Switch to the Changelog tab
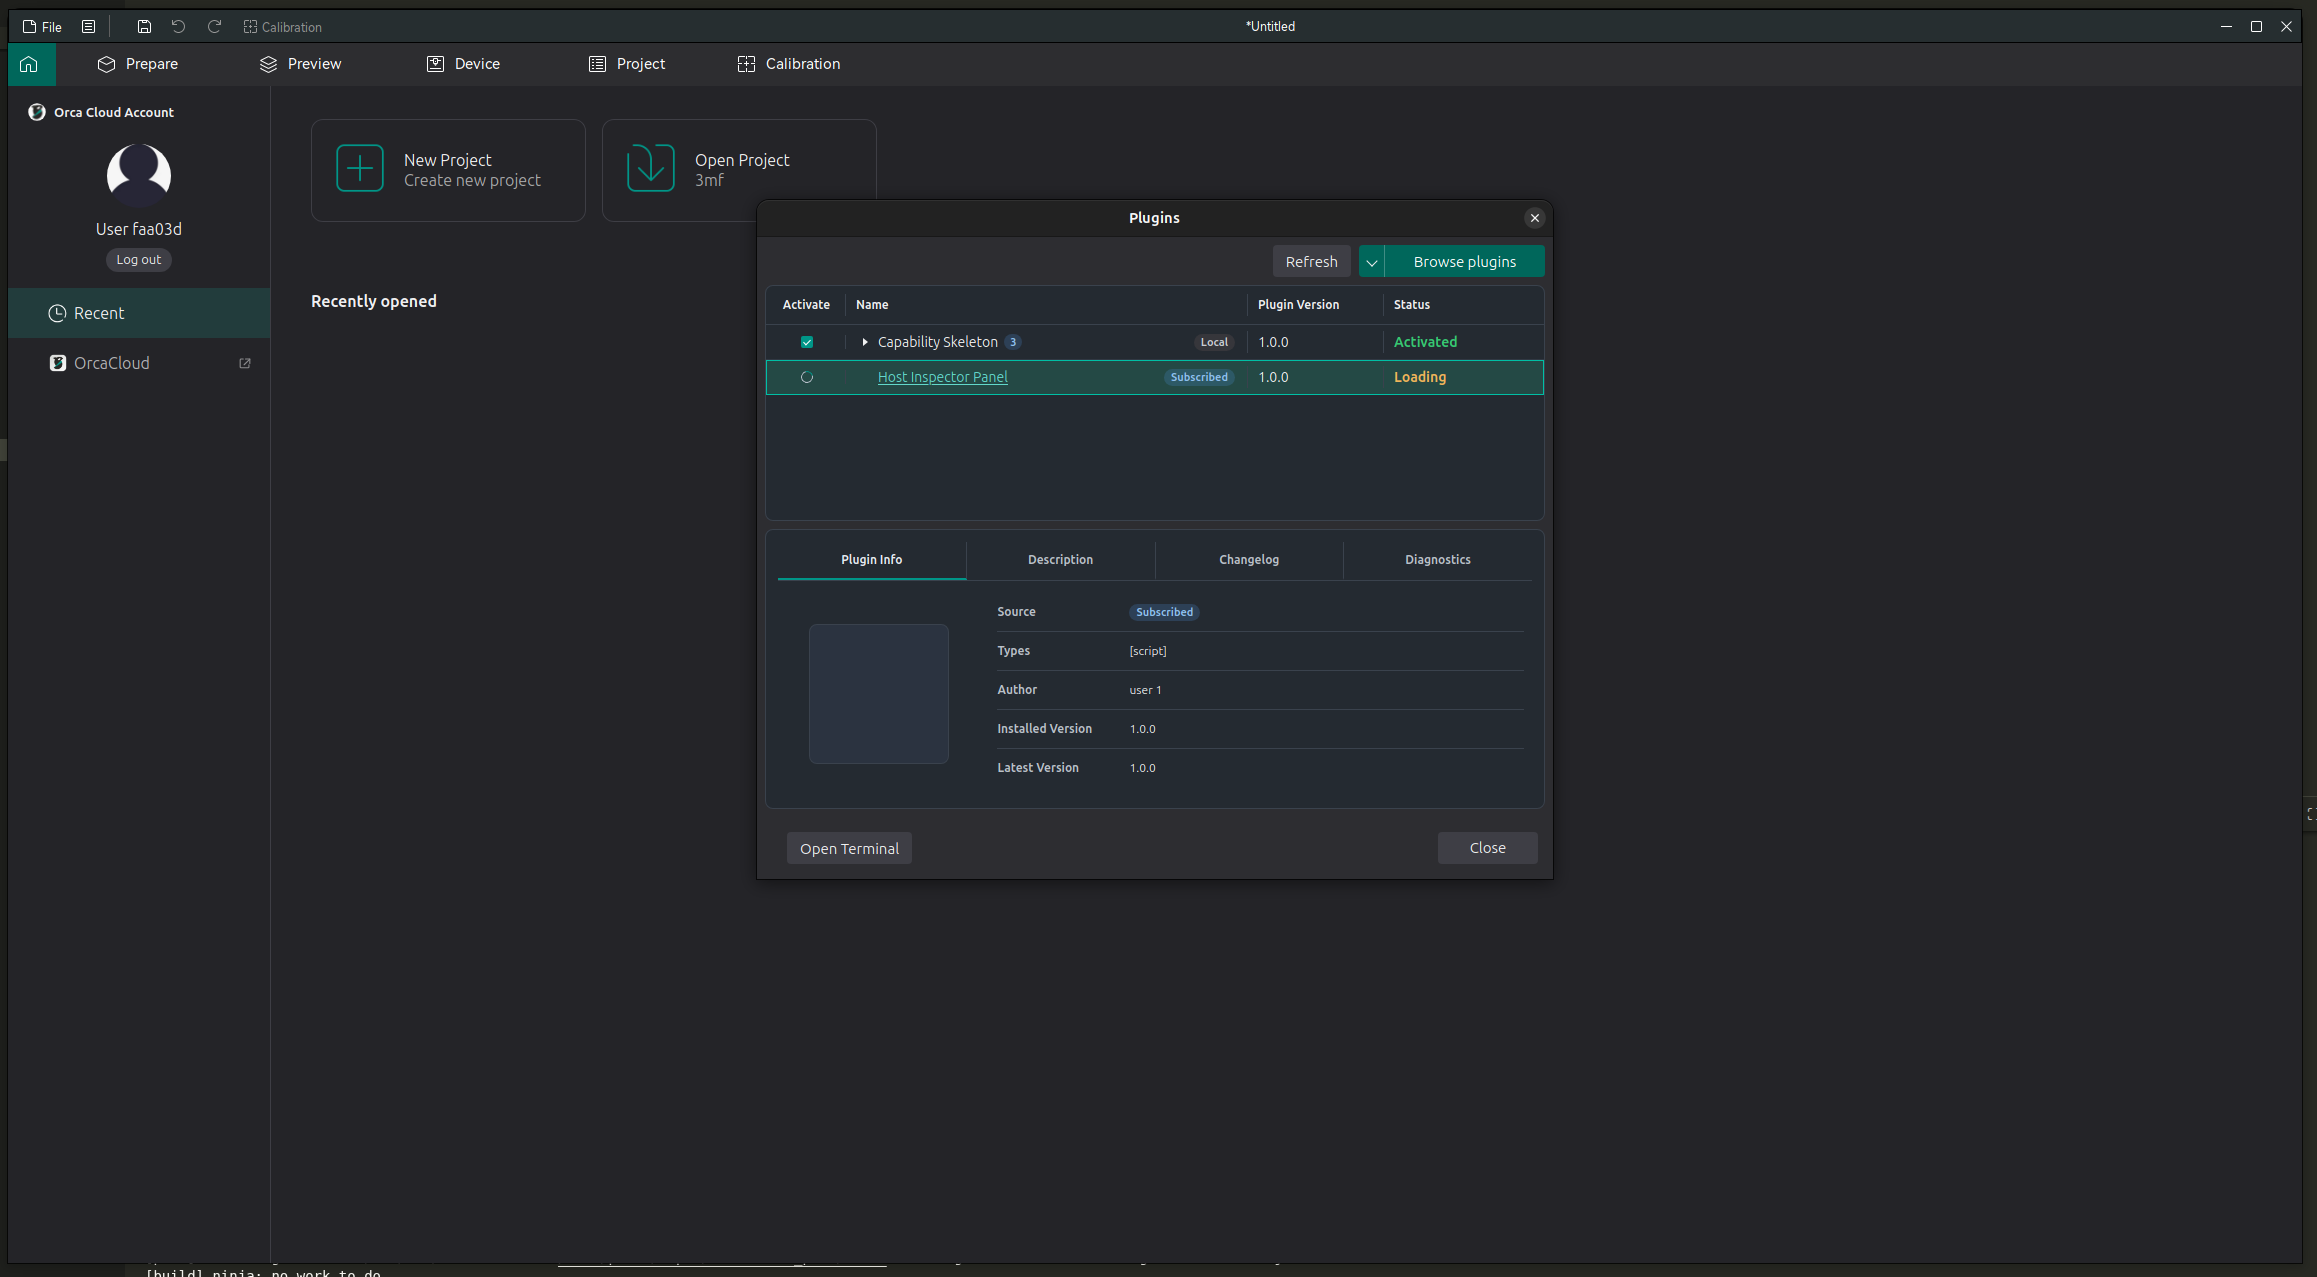Screen dimensions: 2317x1277 pos(1249,559)
